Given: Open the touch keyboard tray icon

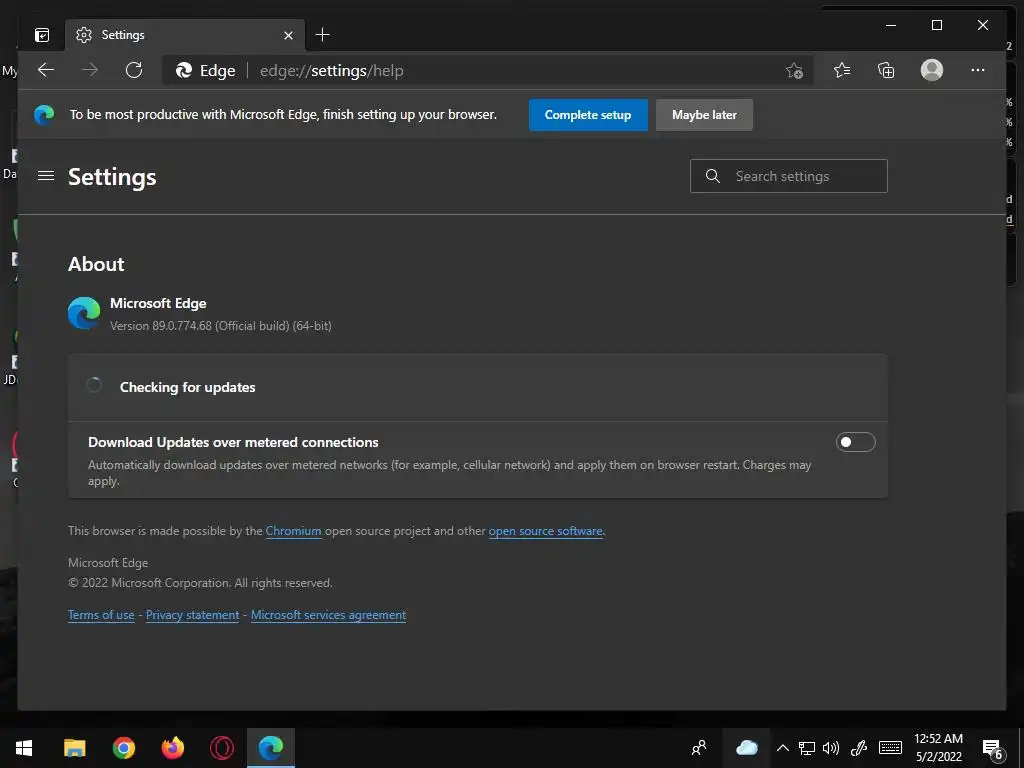Looking at the screenshot, I should [x=890, y=748].
